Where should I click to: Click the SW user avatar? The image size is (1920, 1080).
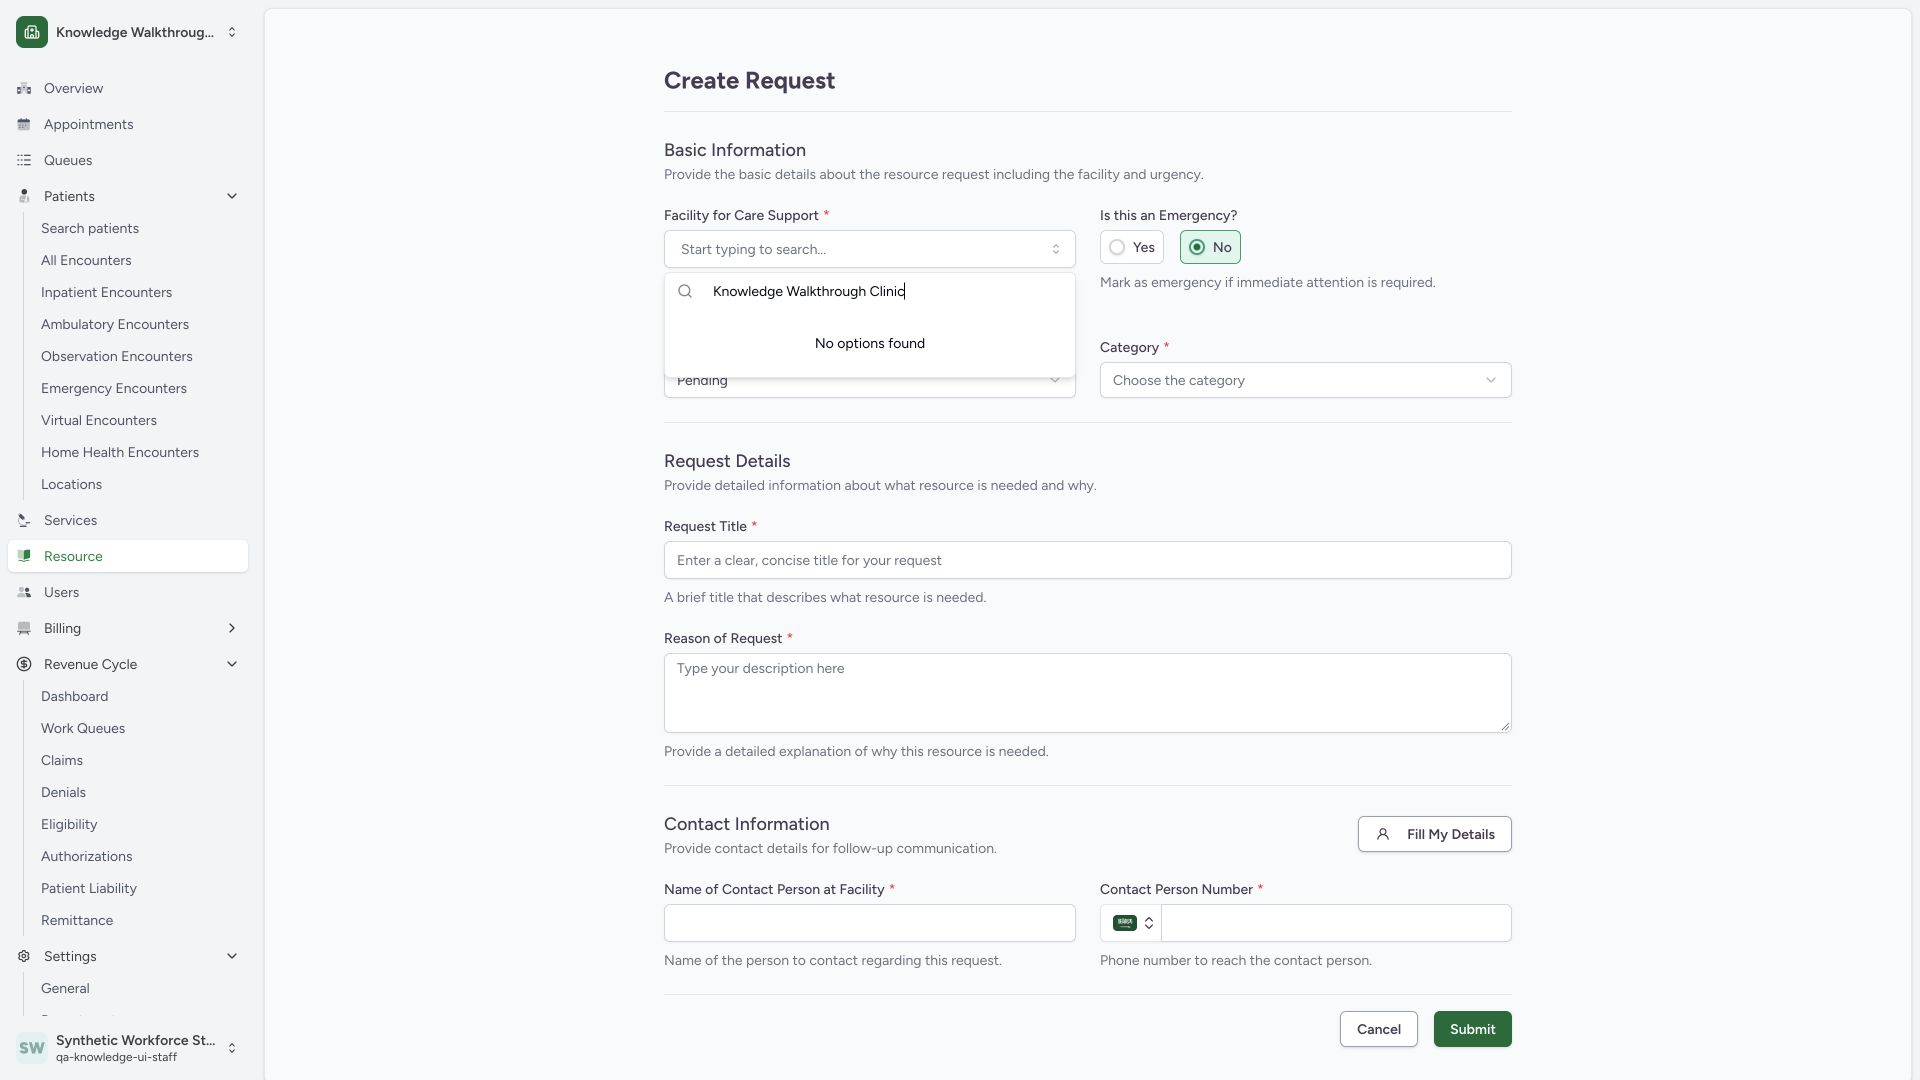[32, 1048]
